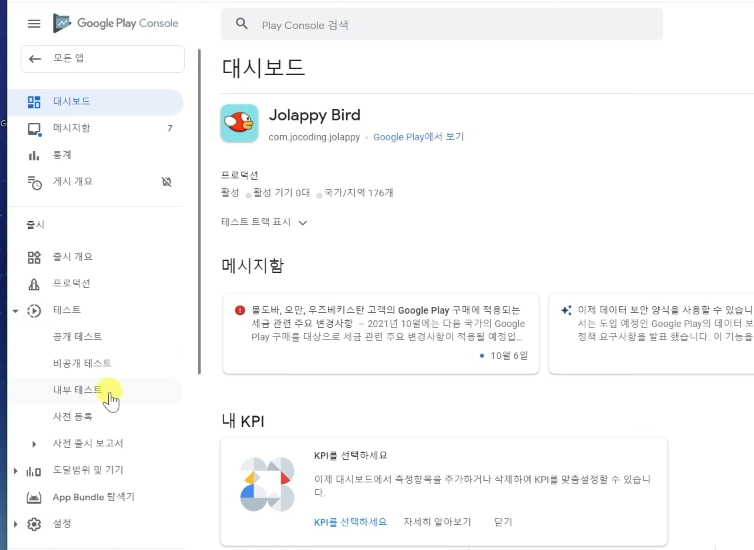Click the 10월 6일 date on message
The image size is (754, 550).
[x=509, y=356]
